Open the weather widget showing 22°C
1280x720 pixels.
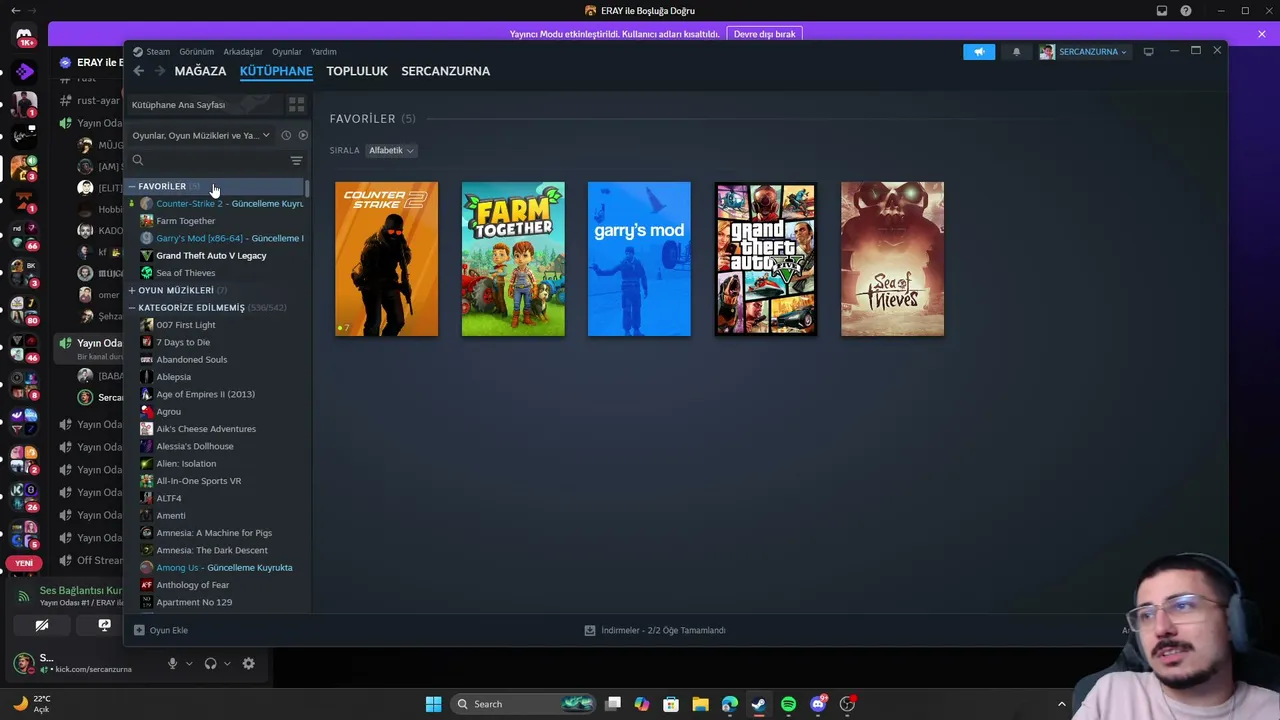click(31, 704)
